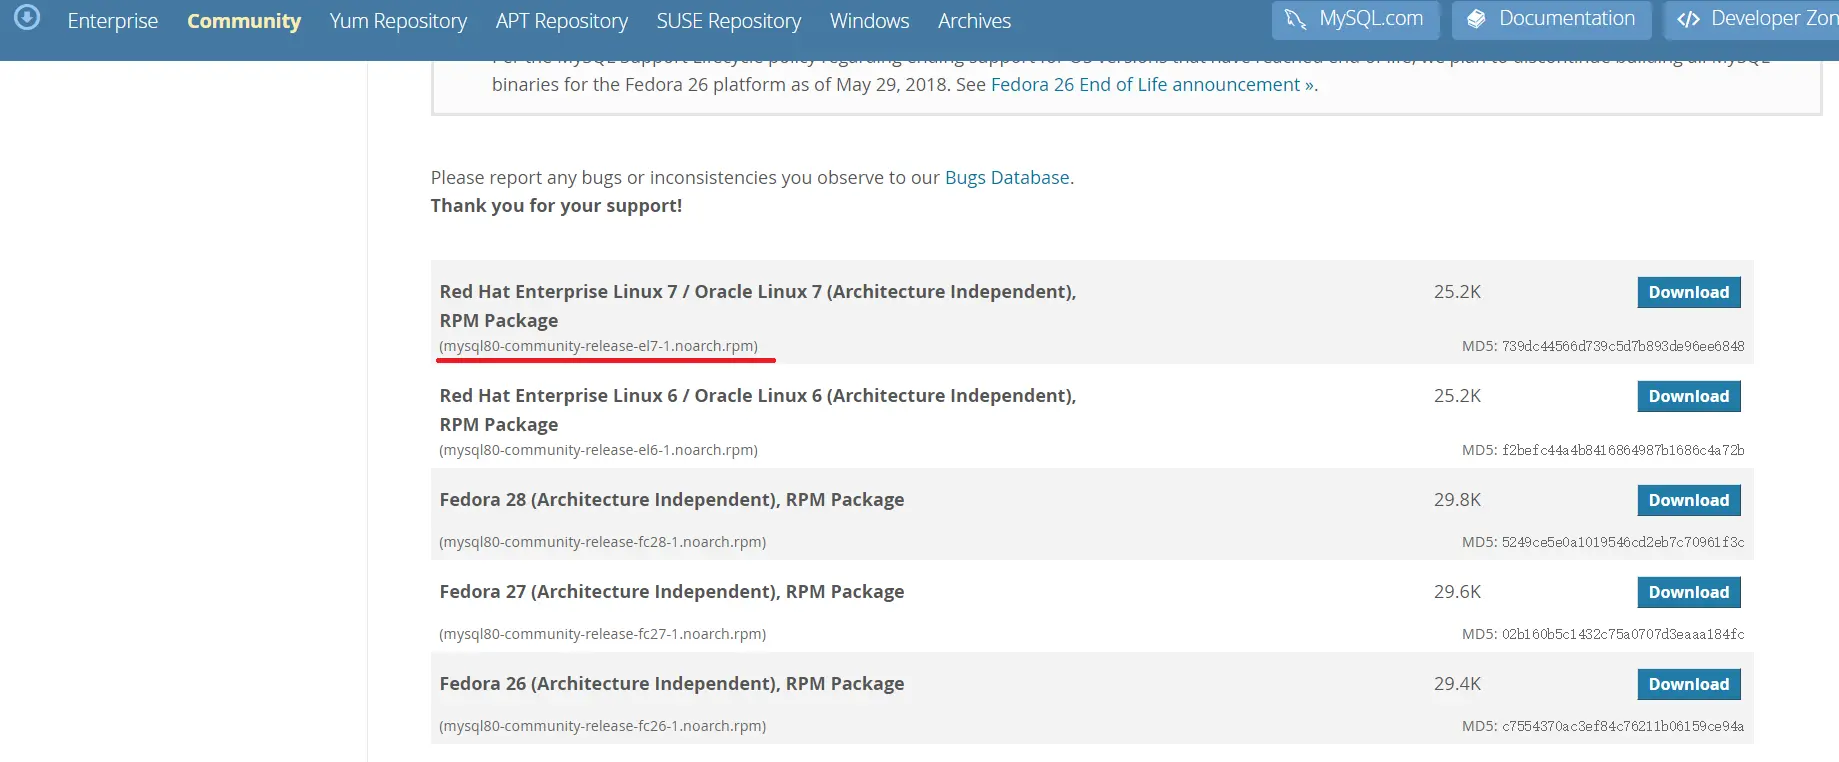Click the 25.2K size for Linux 6 package
Viewport: 1839px width, 762px height.
[1457, 396]
